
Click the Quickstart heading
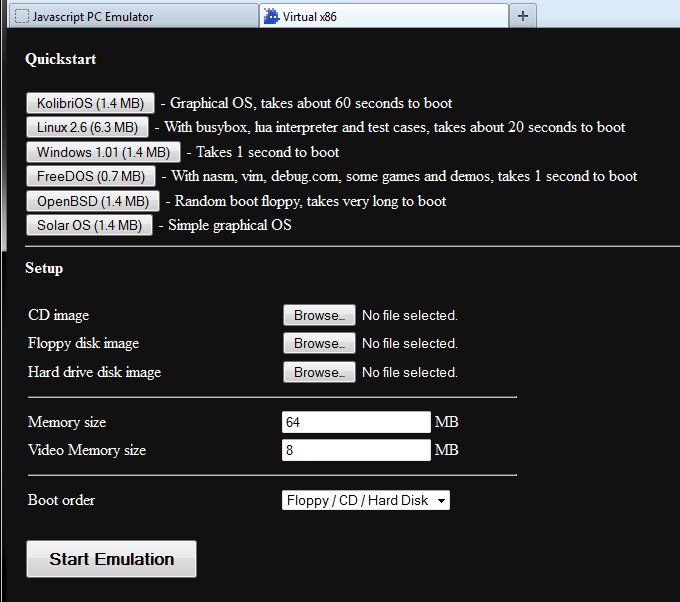click(x=61, y=59)
